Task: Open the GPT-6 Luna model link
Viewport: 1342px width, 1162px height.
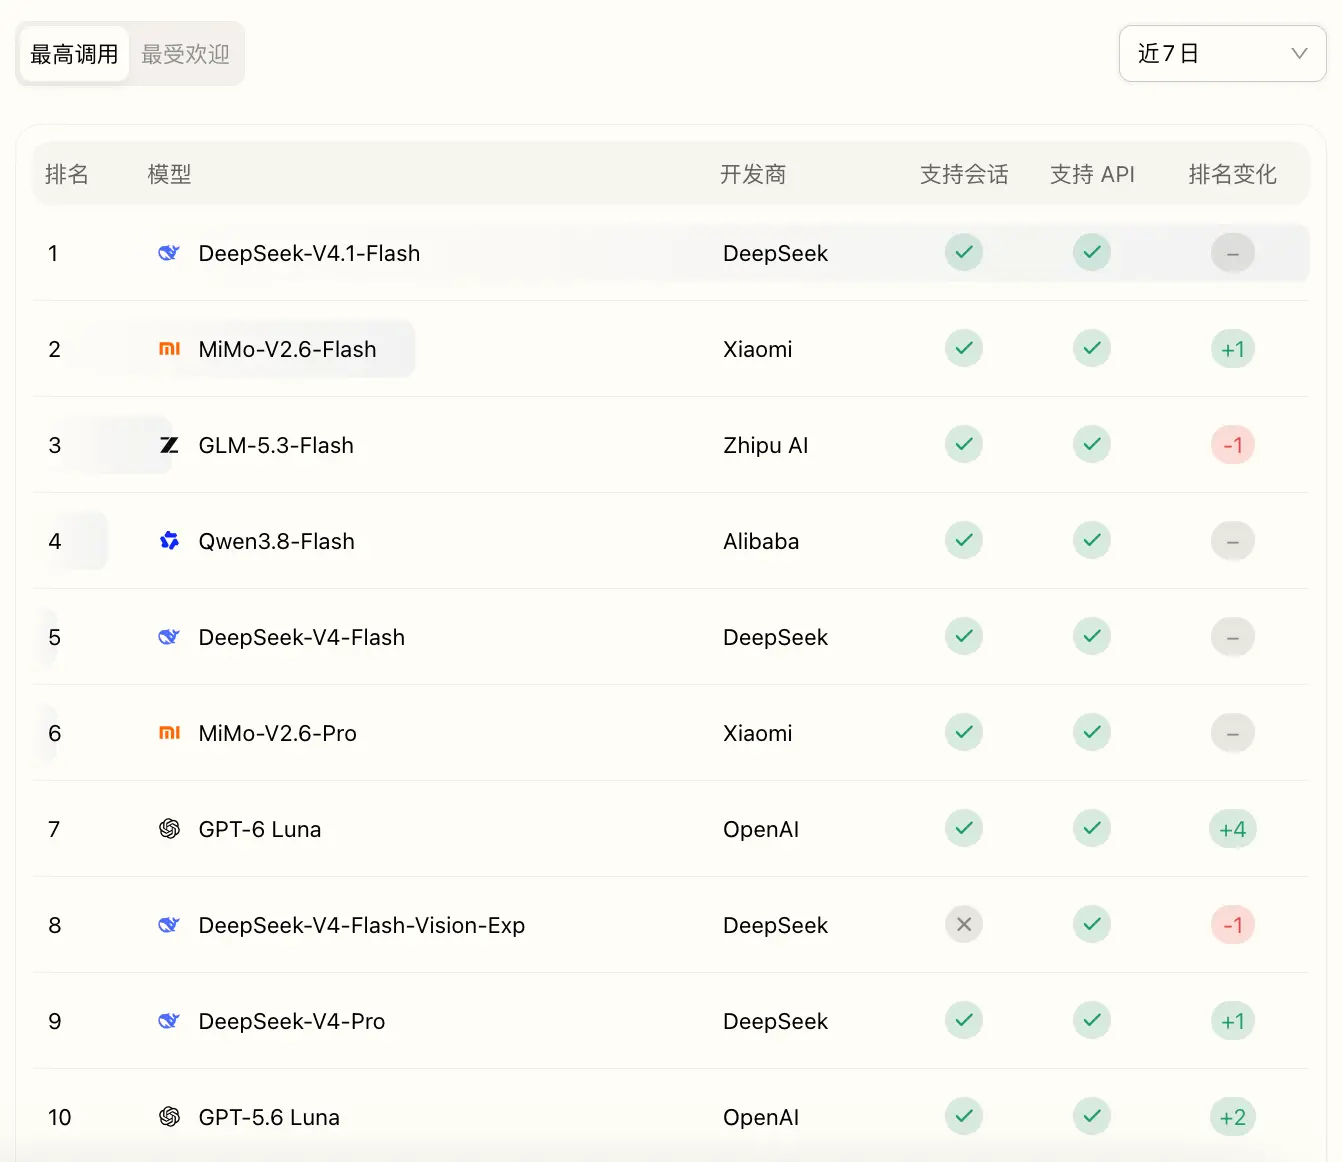Action: pyautogui.click(x=260, y=829)
